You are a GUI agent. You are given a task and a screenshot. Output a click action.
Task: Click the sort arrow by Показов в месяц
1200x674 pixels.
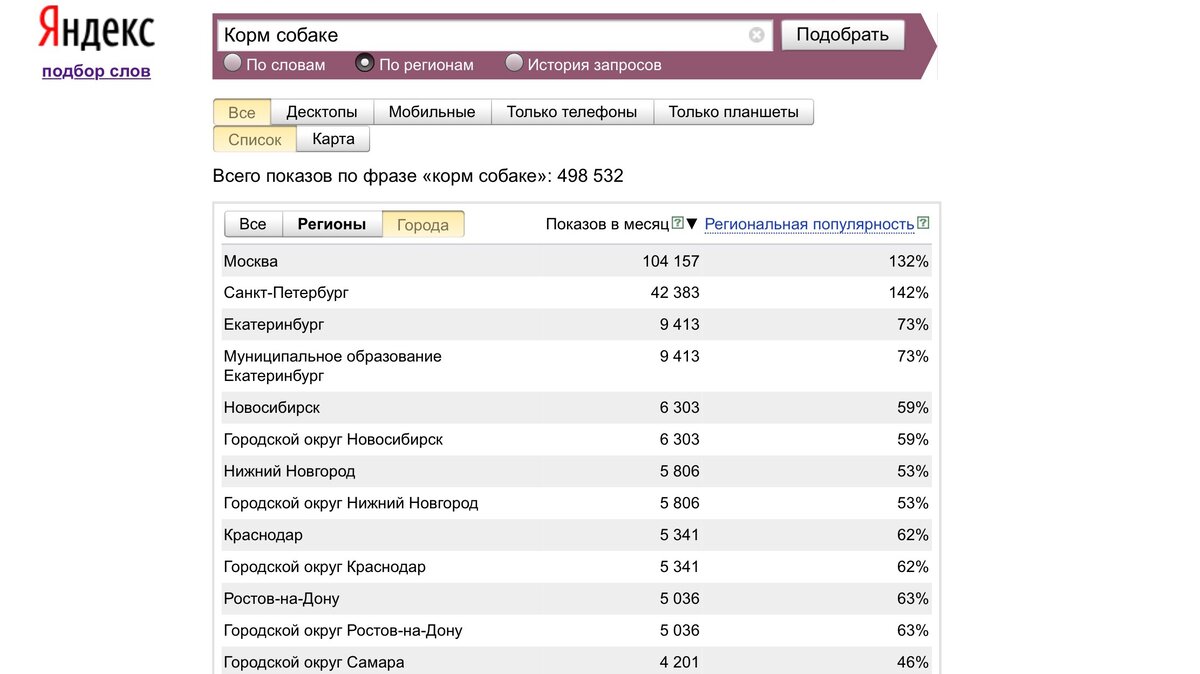(692, 224)
